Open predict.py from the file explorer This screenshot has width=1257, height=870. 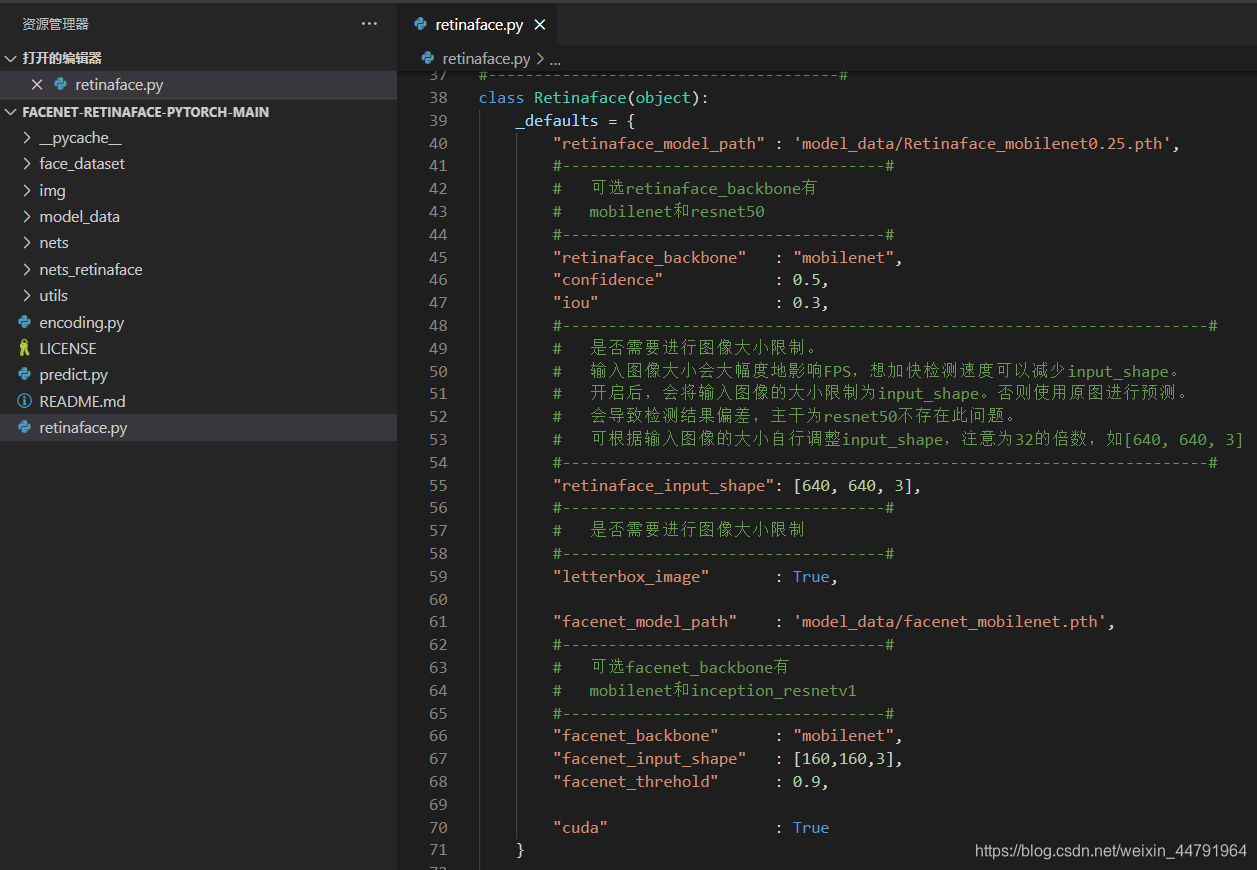[x=73, y=375]
